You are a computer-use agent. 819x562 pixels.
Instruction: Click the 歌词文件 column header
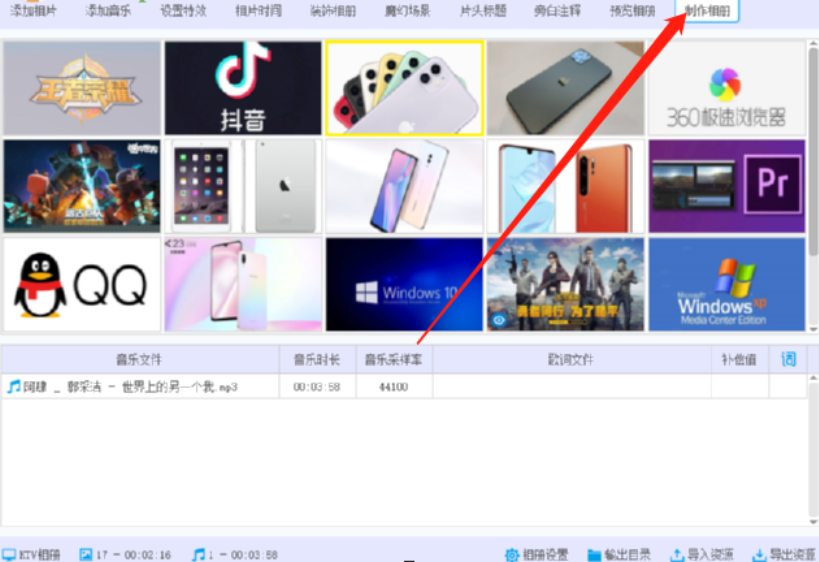pyautogui.click(x=571, y=359)
